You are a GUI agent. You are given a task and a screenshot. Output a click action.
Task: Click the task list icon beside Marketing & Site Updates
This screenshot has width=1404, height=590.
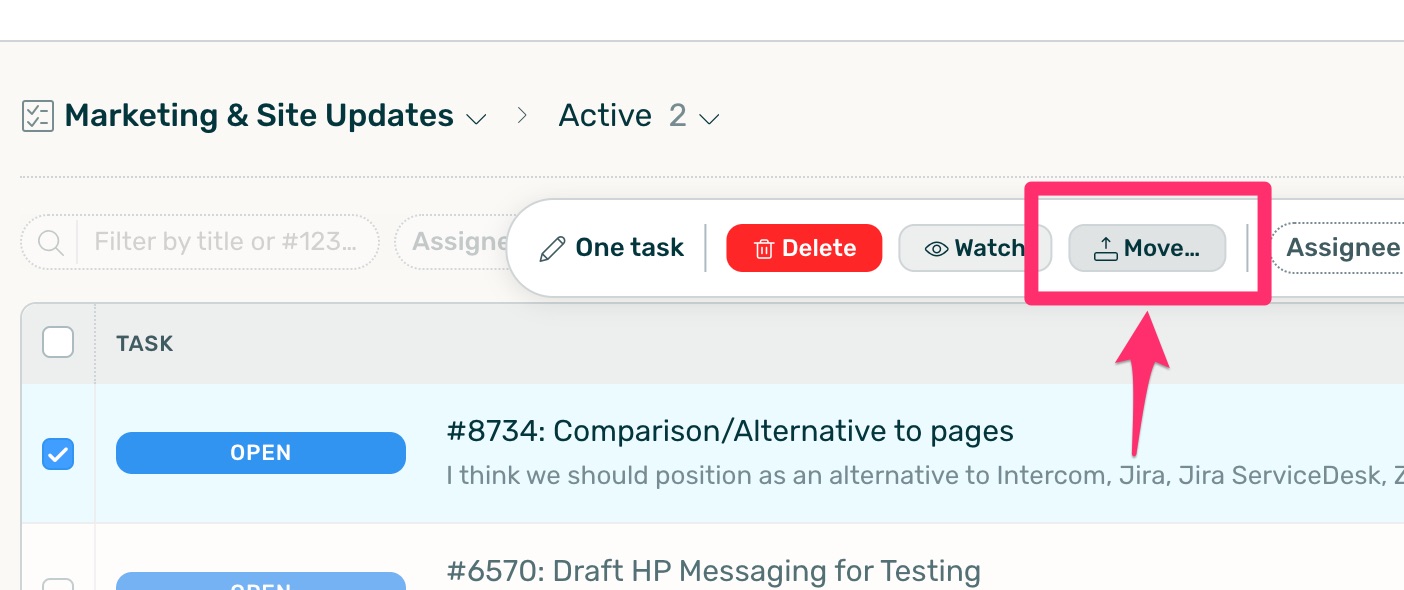[37, 116]
